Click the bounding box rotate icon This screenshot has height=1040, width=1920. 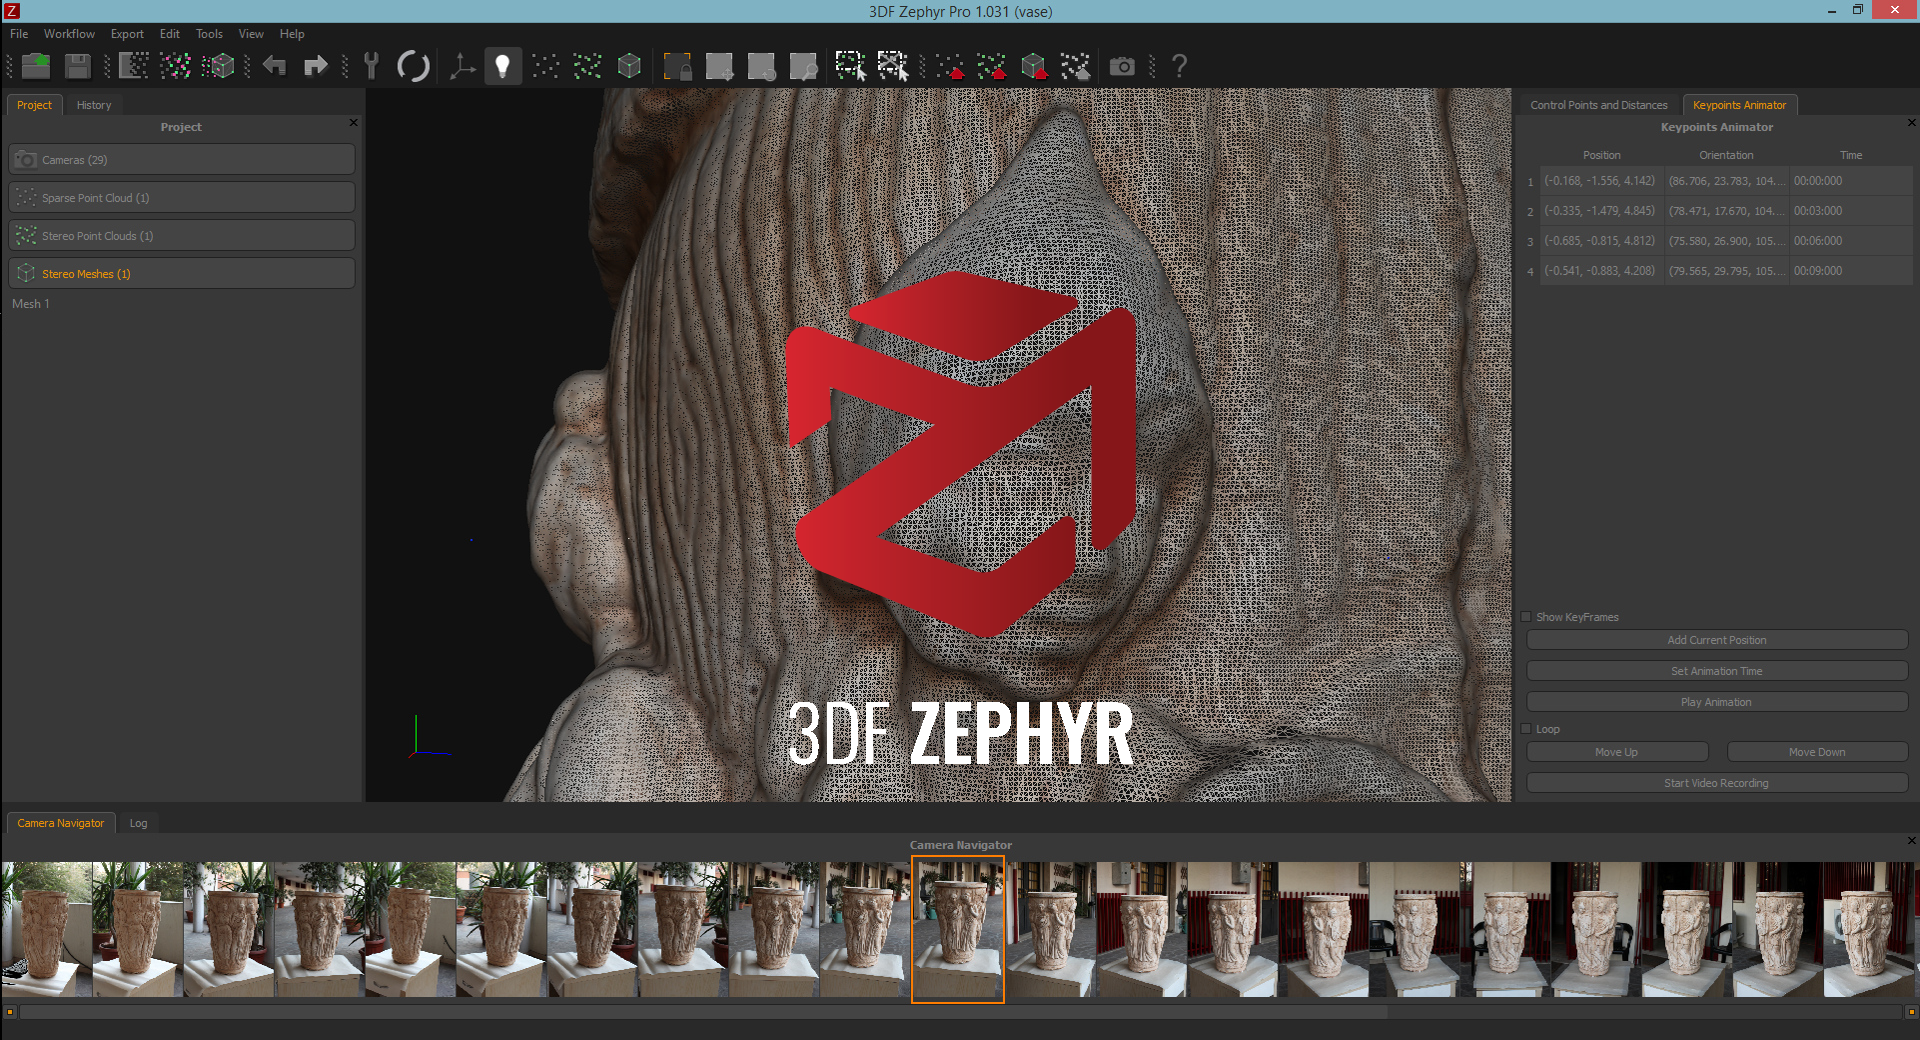[x=761, y=66]
